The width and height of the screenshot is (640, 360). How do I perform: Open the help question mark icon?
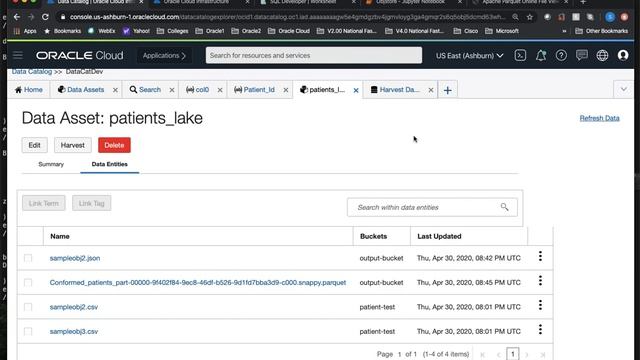pos(561,55)
